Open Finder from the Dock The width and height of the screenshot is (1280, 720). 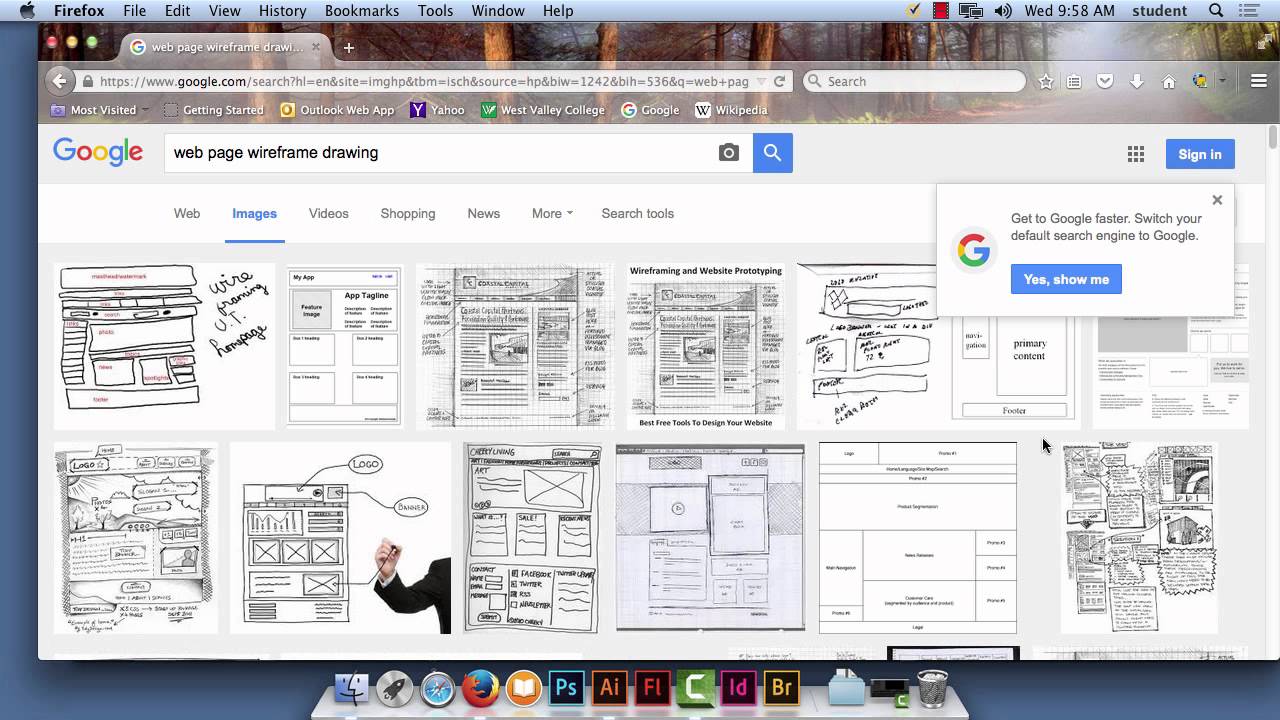click(352, 689)
